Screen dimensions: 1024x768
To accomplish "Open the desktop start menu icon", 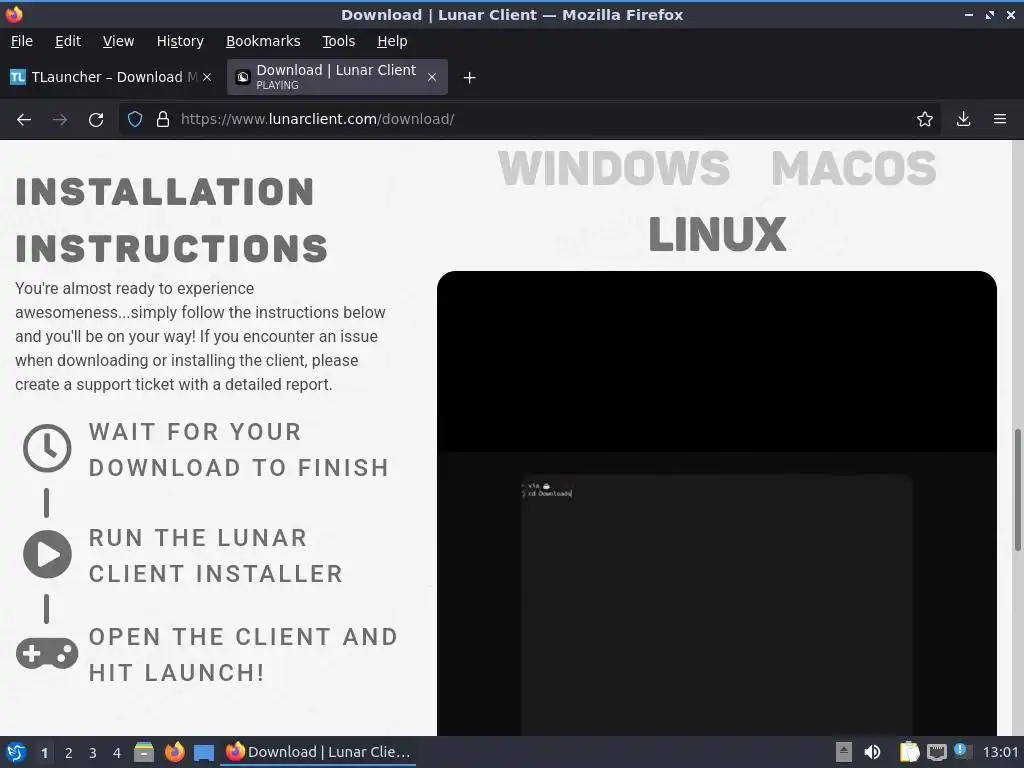I will point(16,752).
